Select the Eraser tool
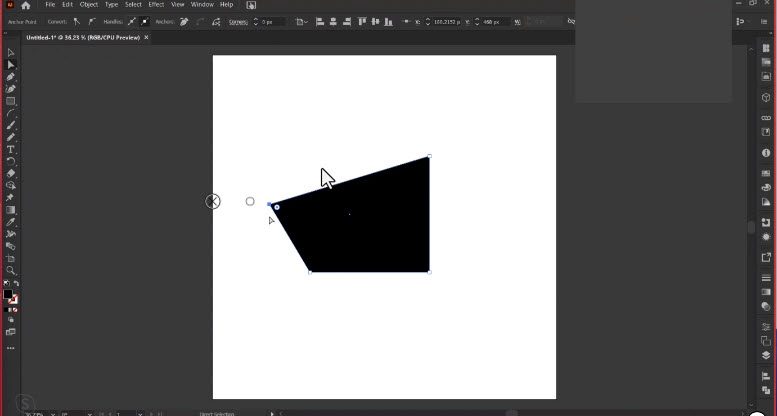The image size is (777, 416). coord(10,174)
